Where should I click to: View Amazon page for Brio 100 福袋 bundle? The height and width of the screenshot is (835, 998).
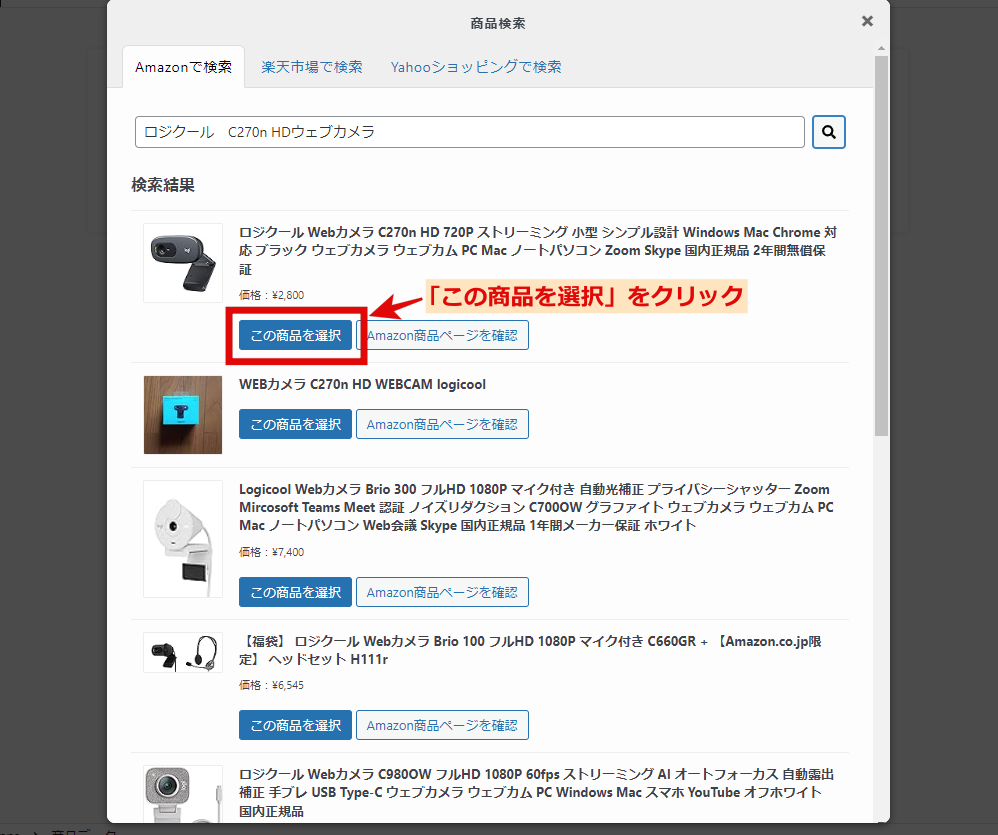[x=442, y=725]
